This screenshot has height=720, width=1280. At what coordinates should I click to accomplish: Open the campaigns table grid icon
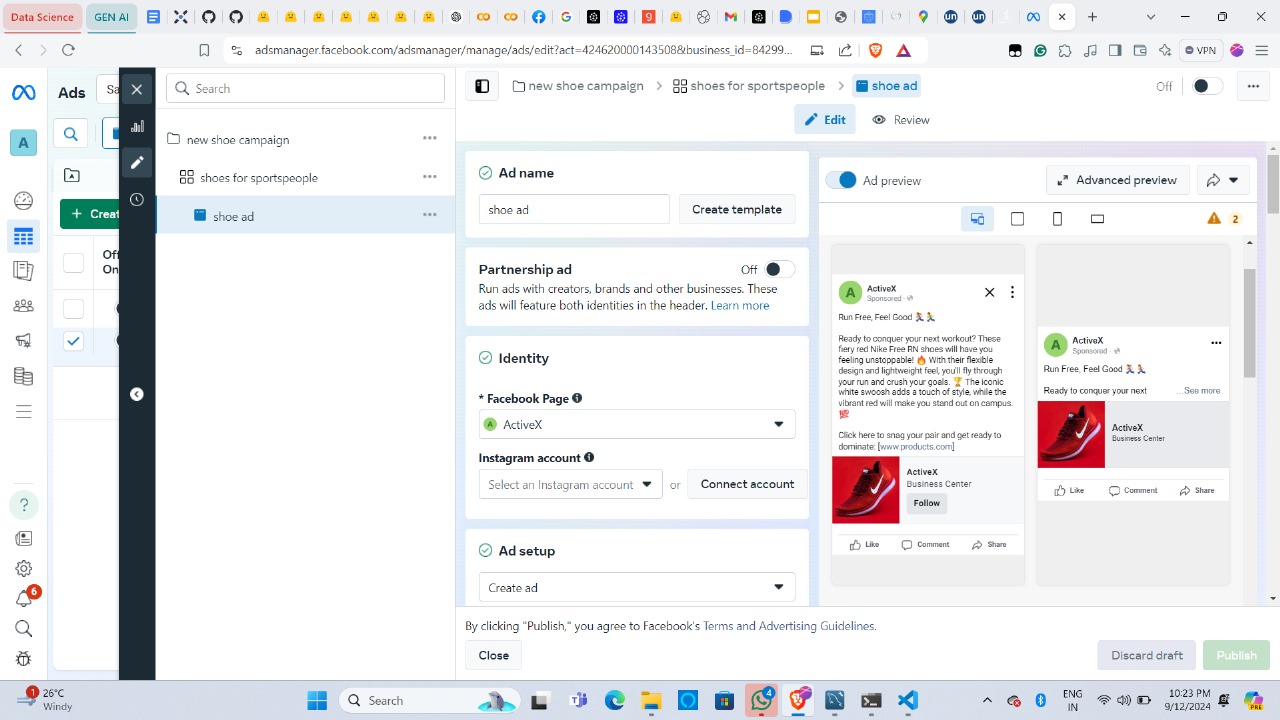23,237
